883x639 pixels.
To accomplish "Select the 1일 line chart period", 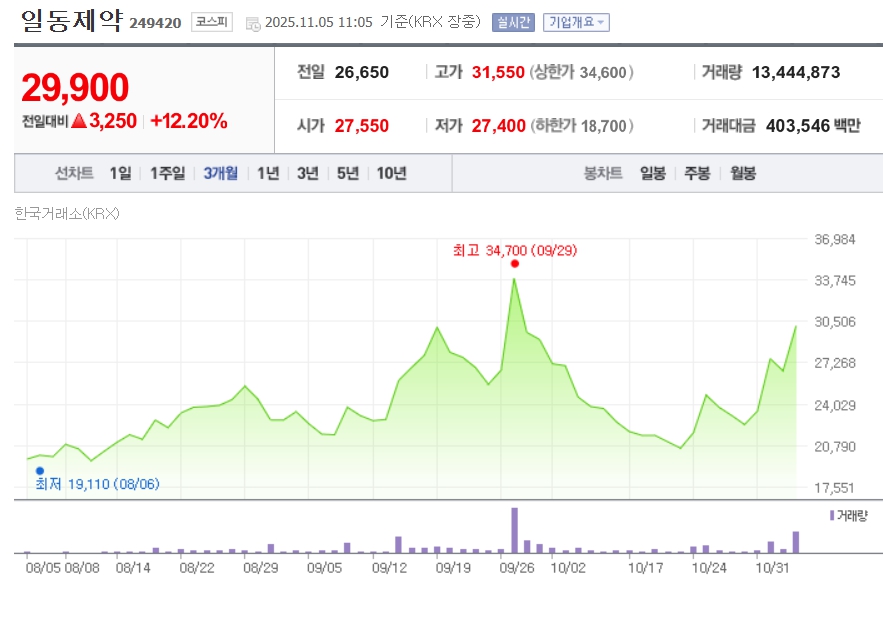I will tap(120, 173).
